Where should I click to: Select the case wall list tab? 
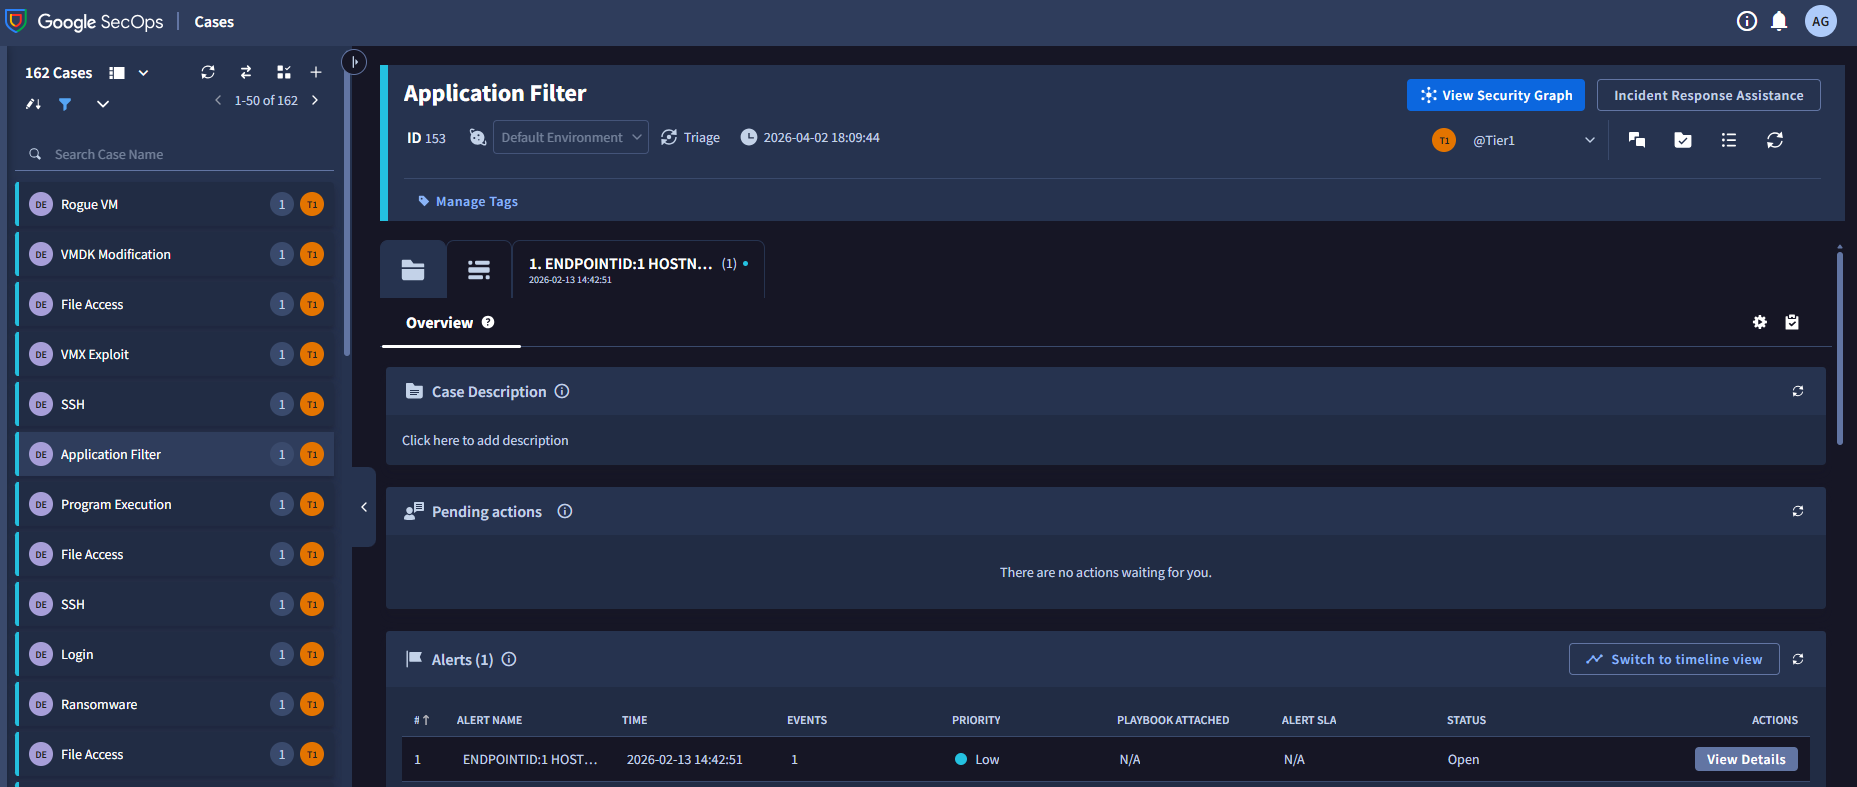pyautogui.click(x=479, y=269)
